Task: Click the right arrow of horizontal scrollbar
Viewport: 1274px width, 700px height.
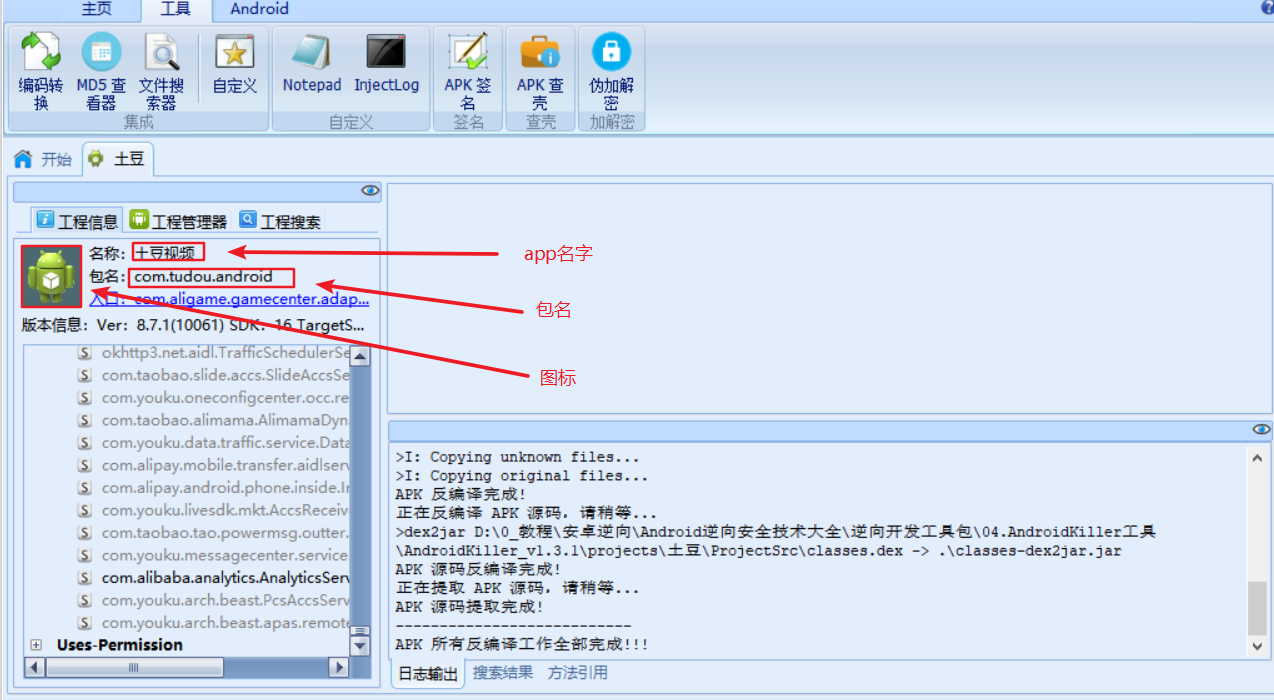Action: tap(341, 666)
